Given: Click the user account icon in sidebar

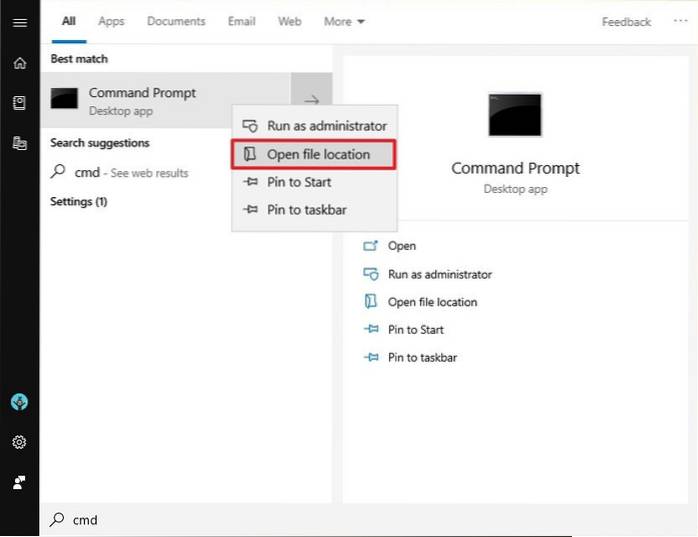Looking at the screenshot, I should [19, 482].
